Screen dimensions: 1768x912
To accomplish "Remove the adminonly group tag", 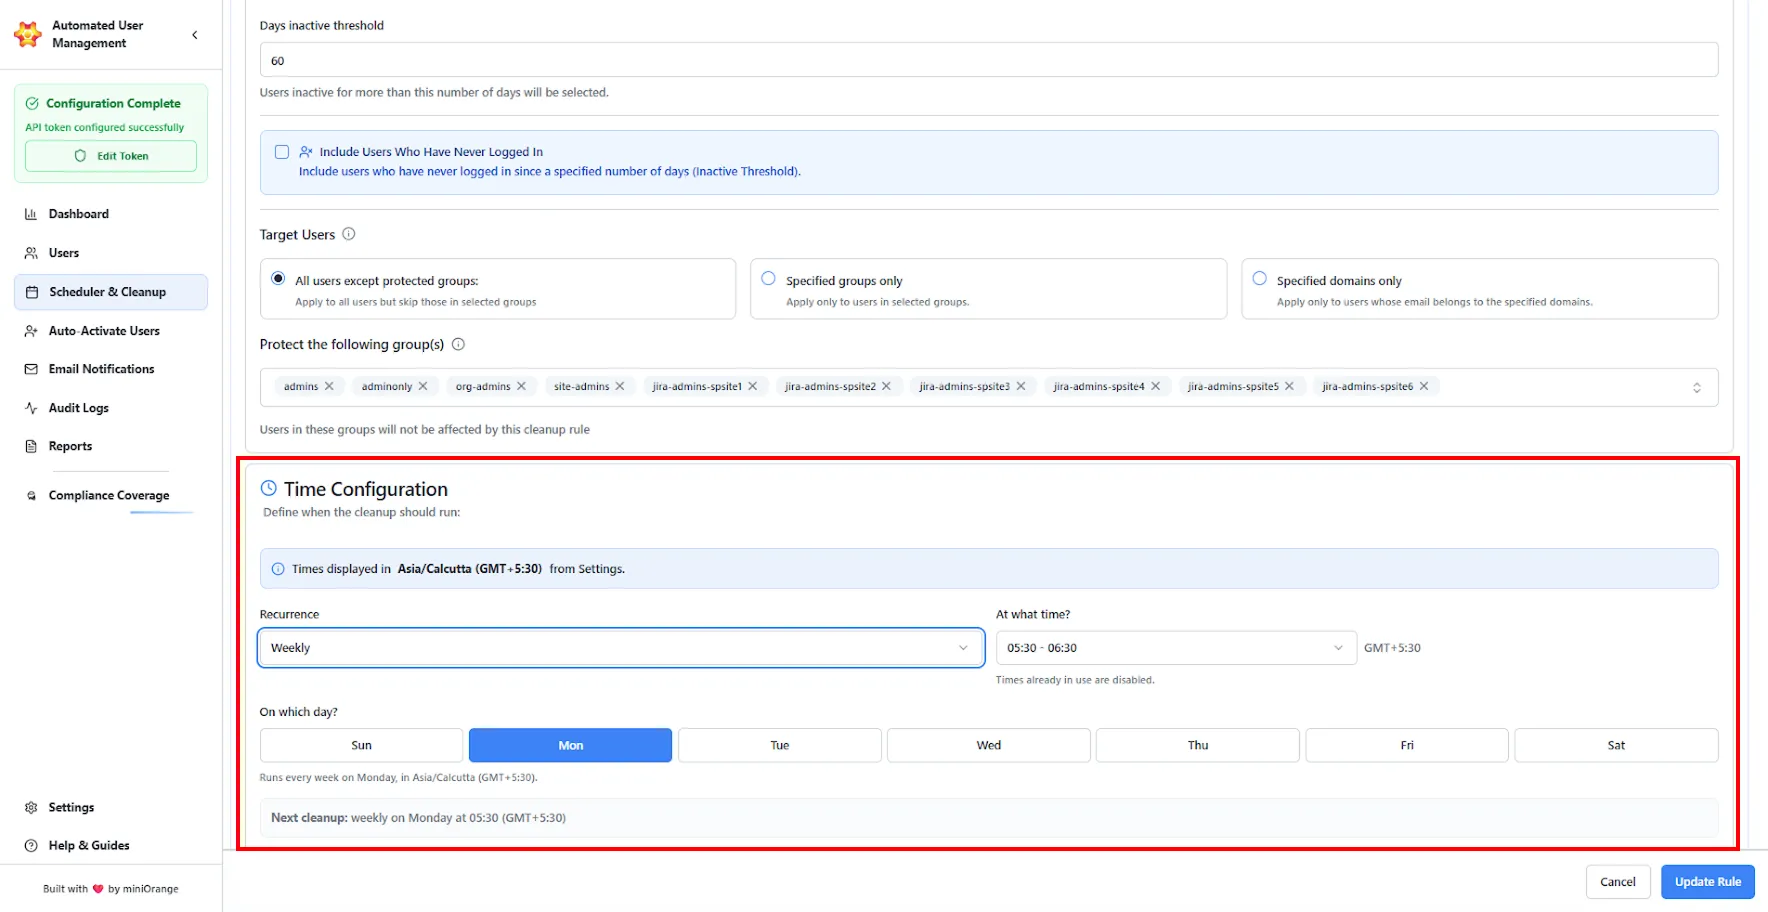I will pos(423,386).
